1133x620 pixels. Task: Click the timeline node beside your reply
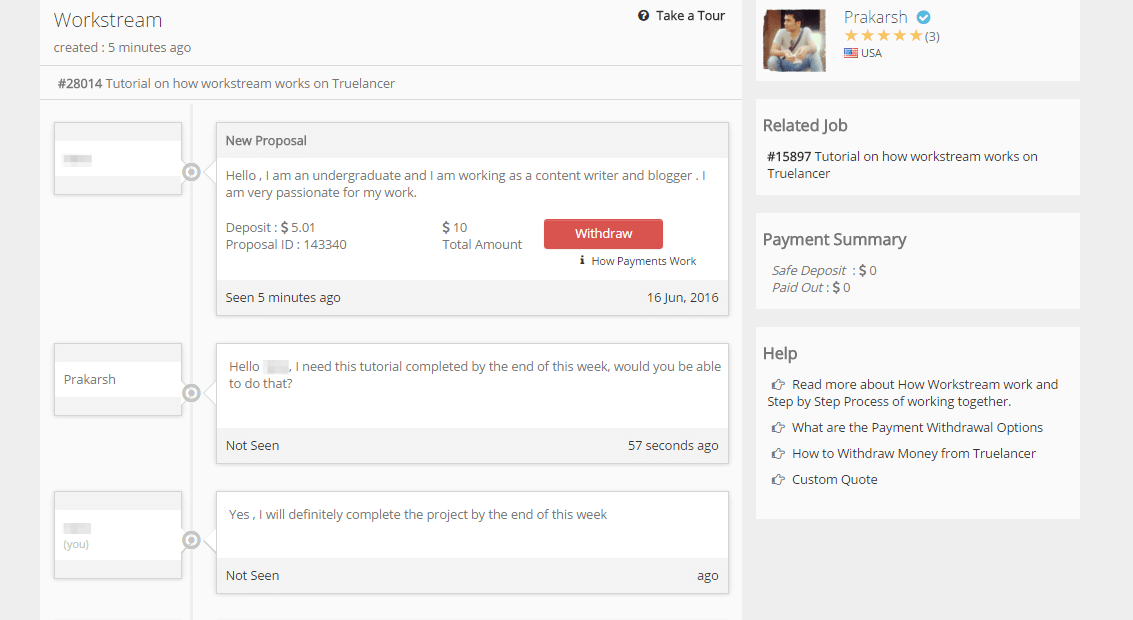[192, 540]
